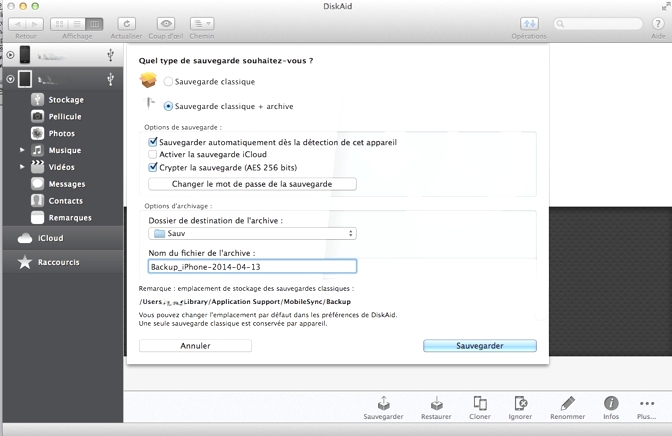
Task: Expand the Musique sidebar item
Action: pyautogui.click(x=22, y=150)
